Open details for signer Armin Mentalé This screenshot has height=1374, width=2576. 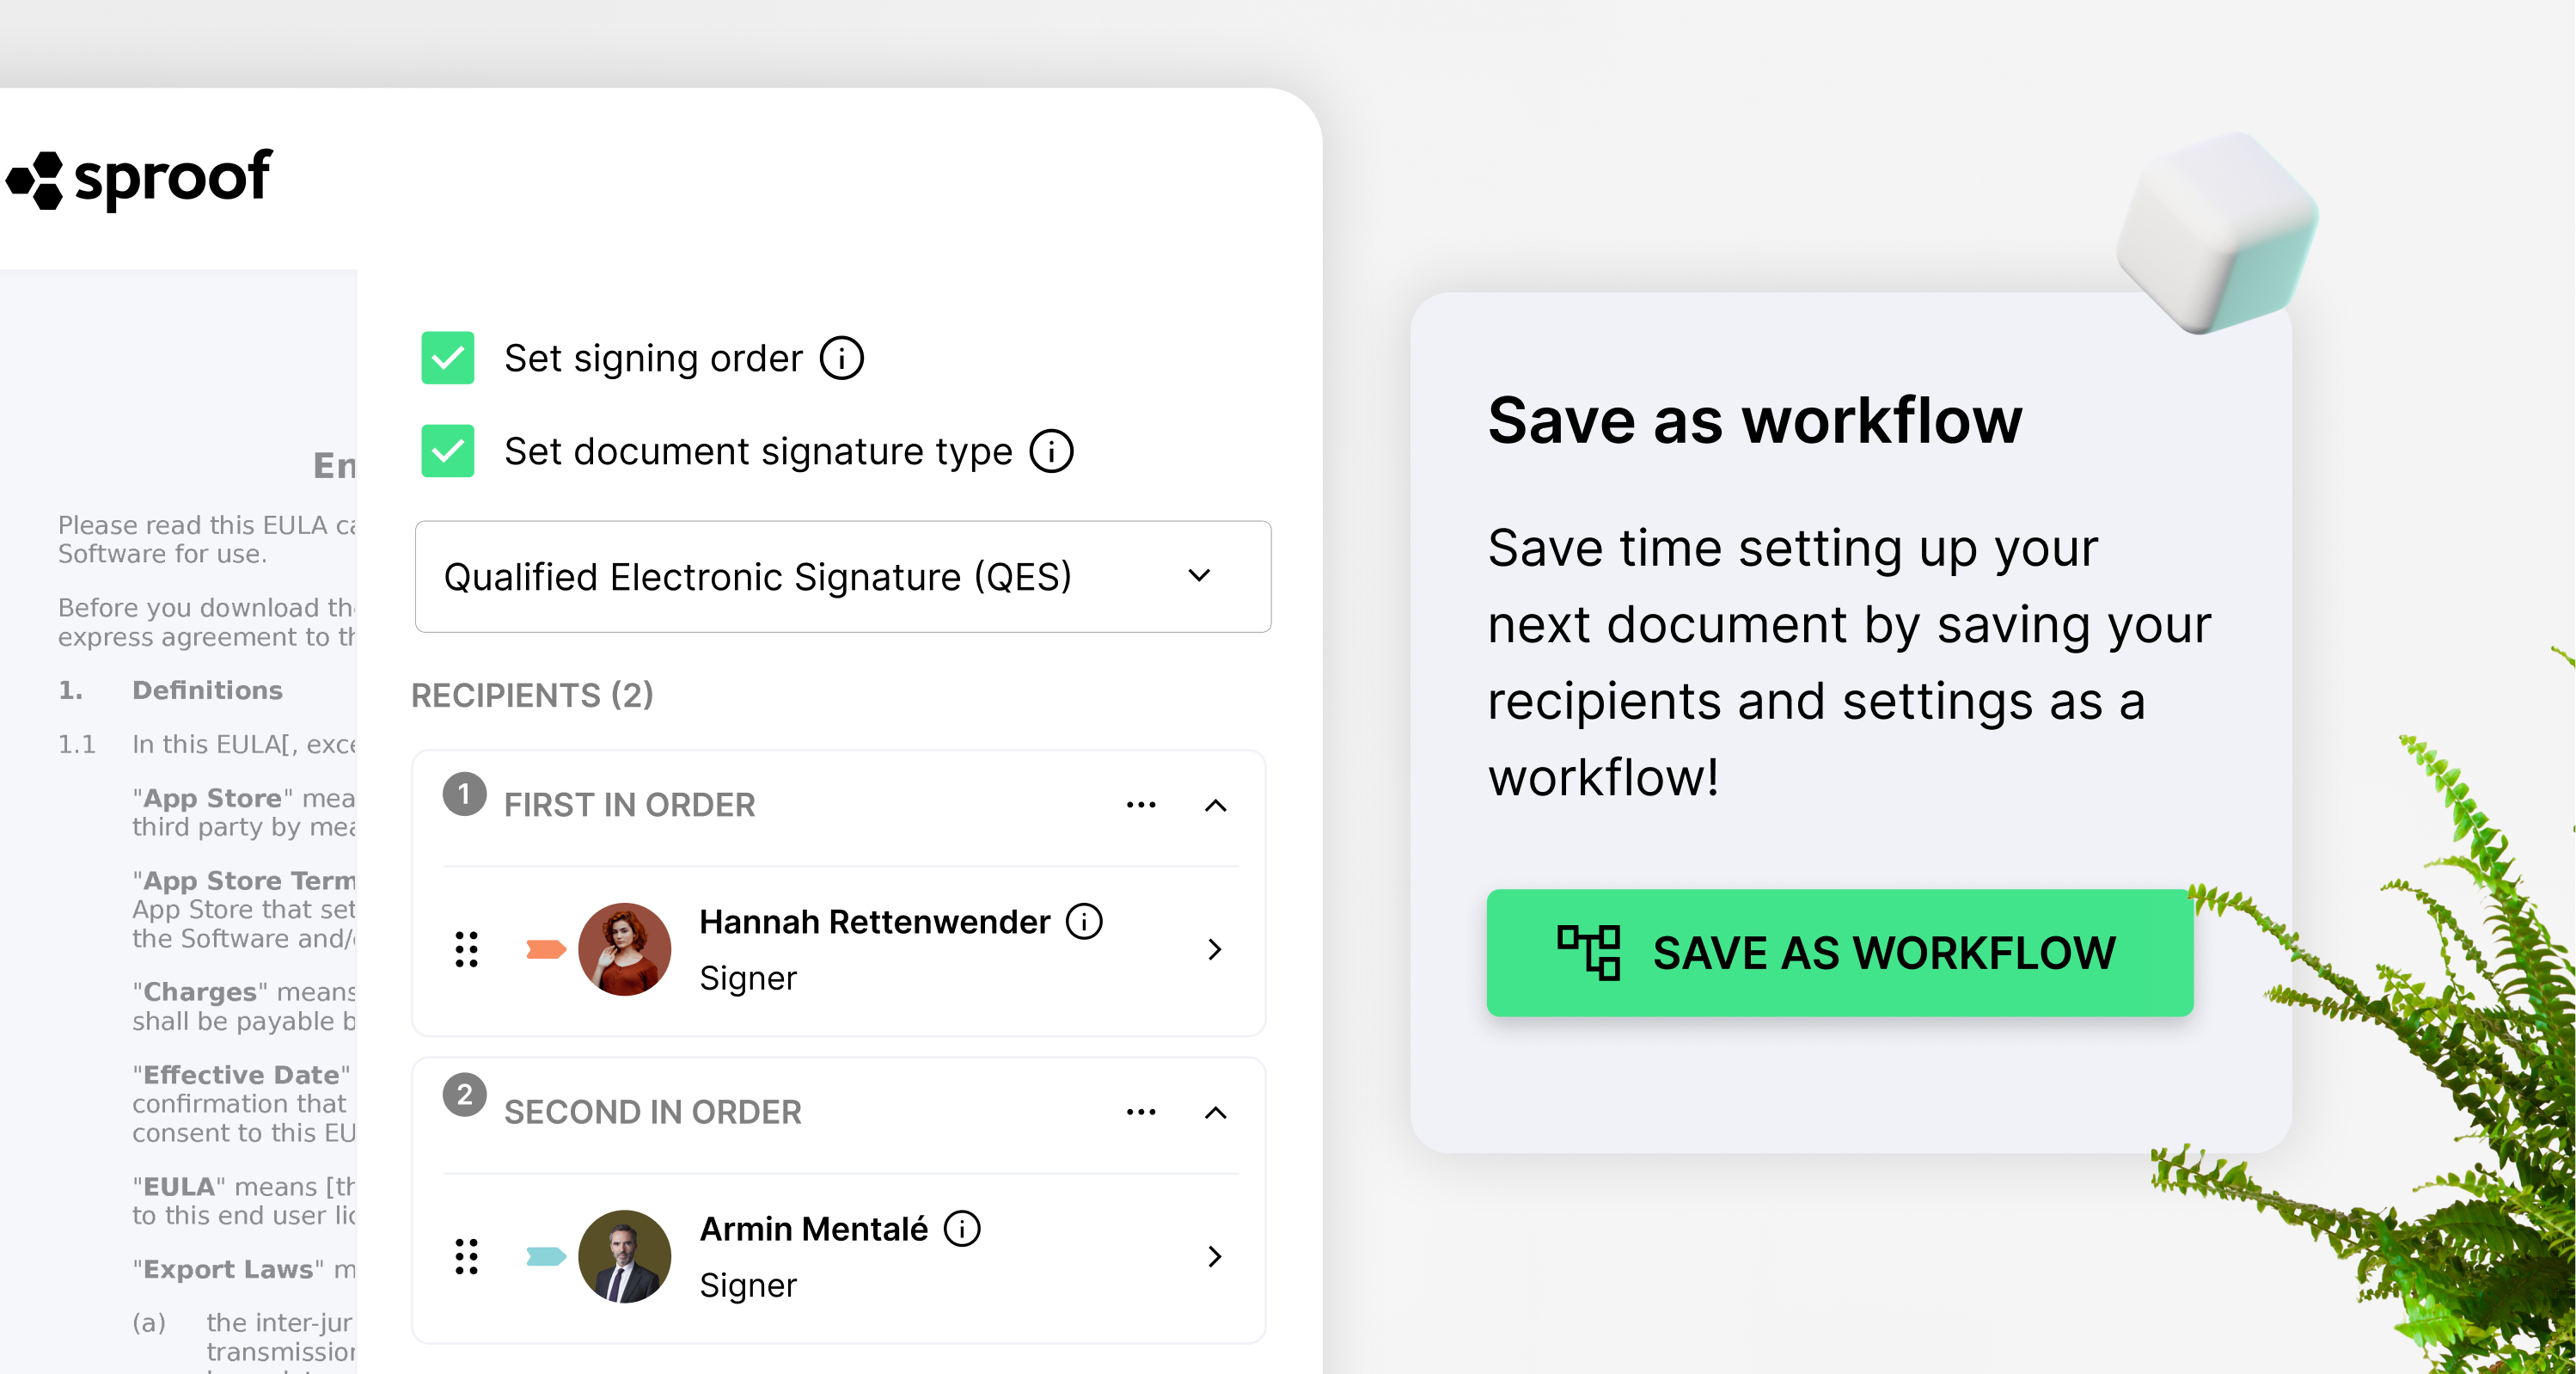[1215, 1257]
